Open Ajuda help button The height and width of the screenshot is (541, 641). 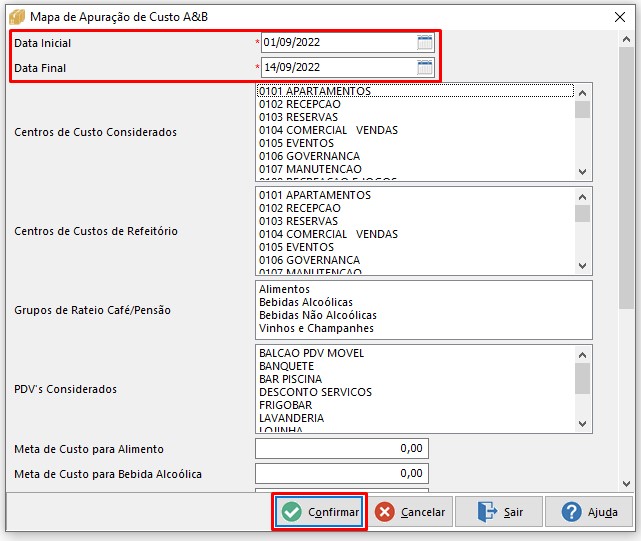tap(589, 512)
